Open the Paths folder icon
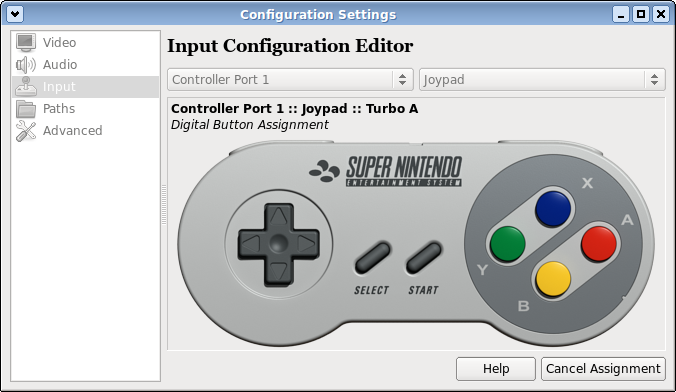The image size is (676, 392). tap(26, 109)
